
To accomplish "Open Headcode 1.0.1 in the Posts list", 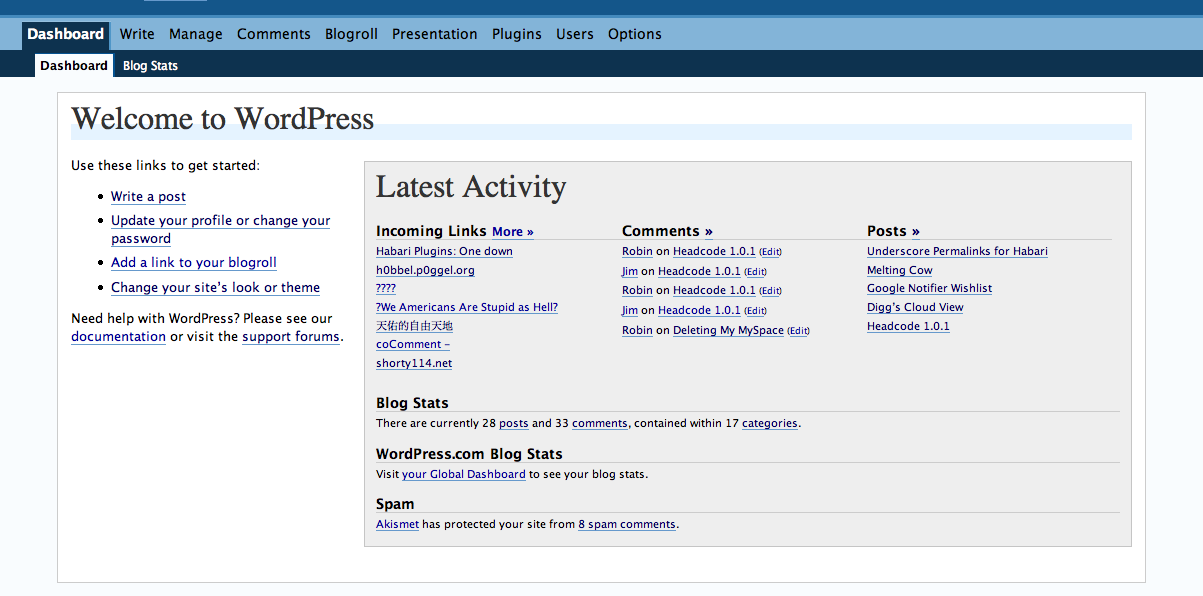I will [x=908, y=327].
